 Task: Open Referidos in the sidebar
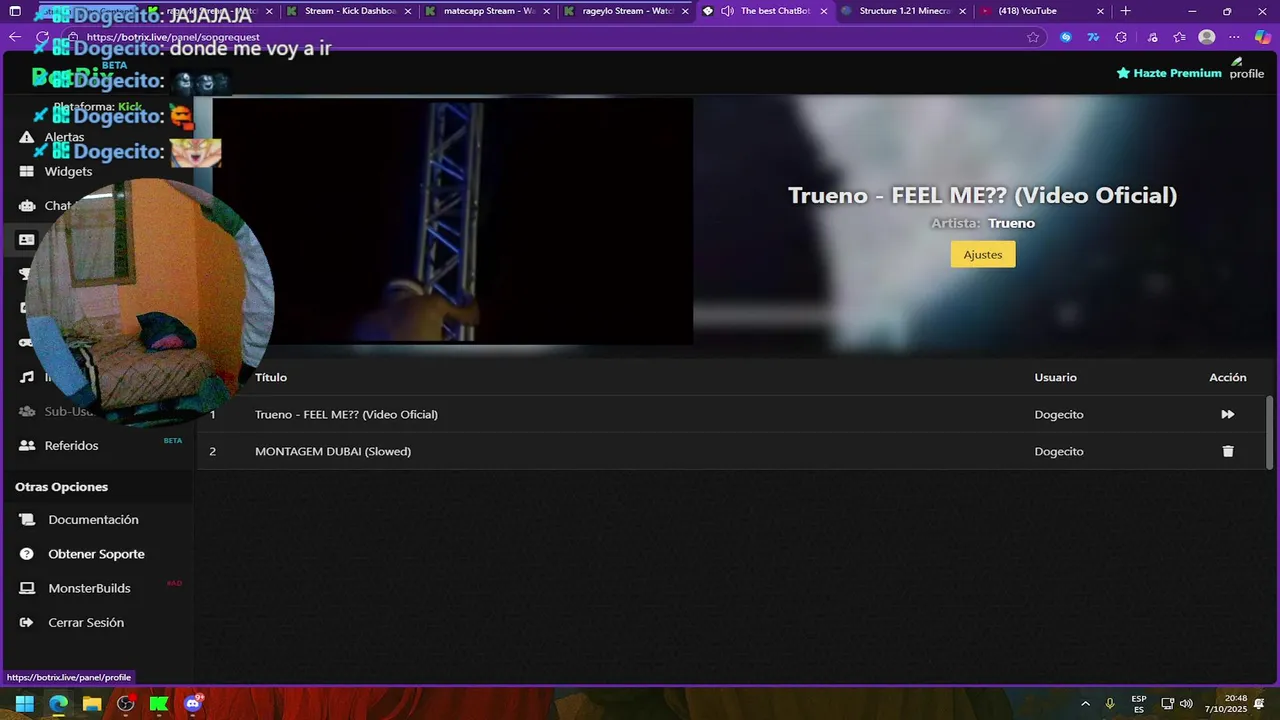(x=71, y=445)
